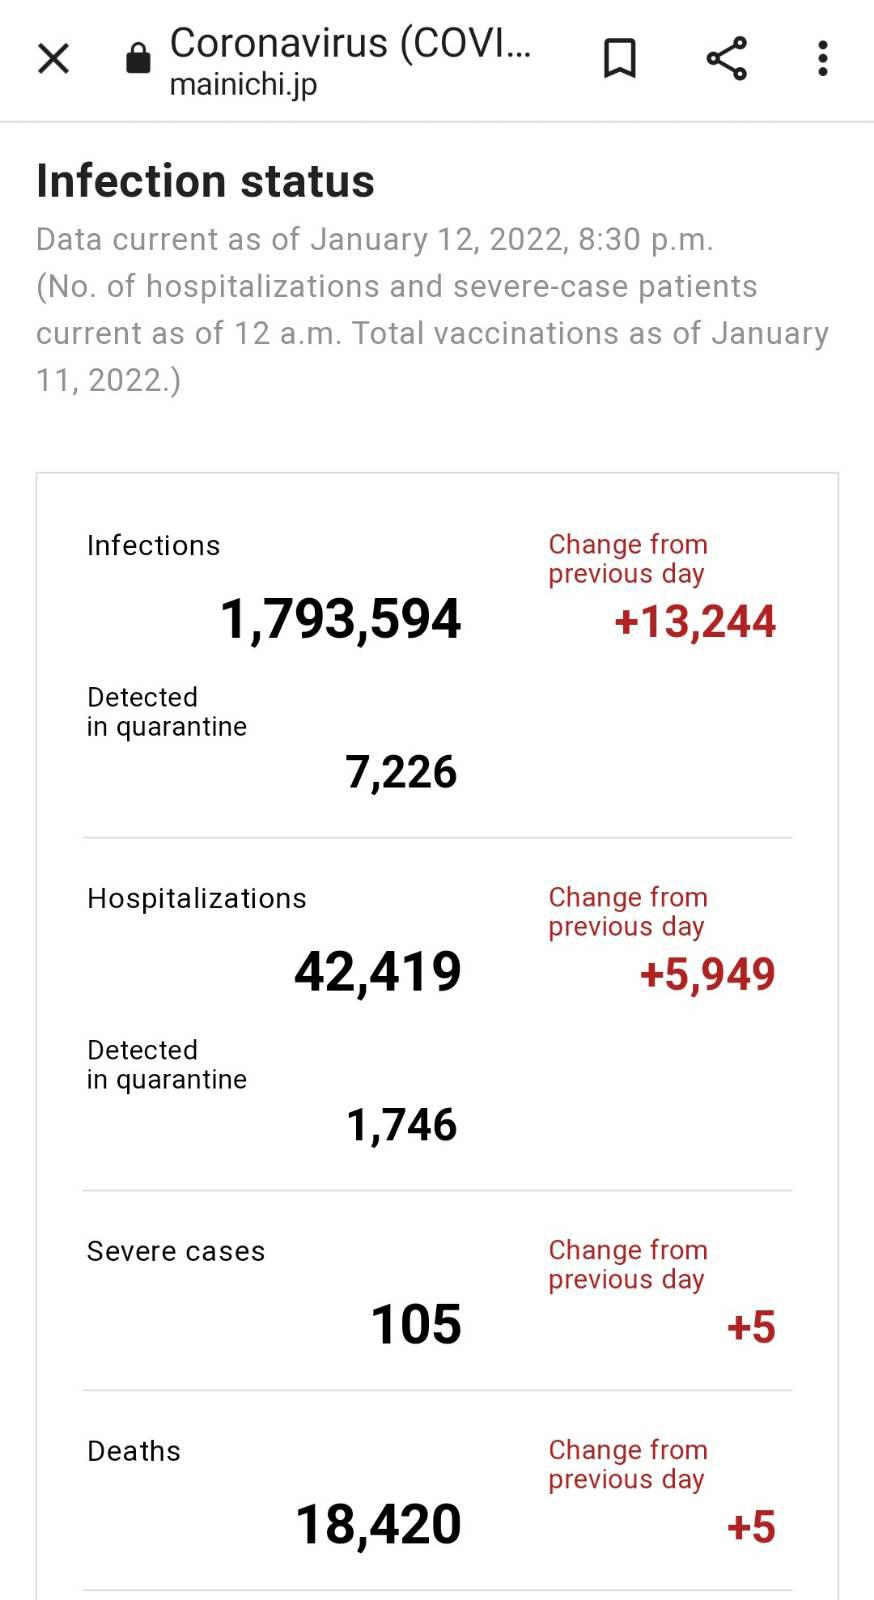Image resolution: width=874 pixels, height=1600 pixels.
Task: Open the three-dot overflow menu
Action: (823, 59)
